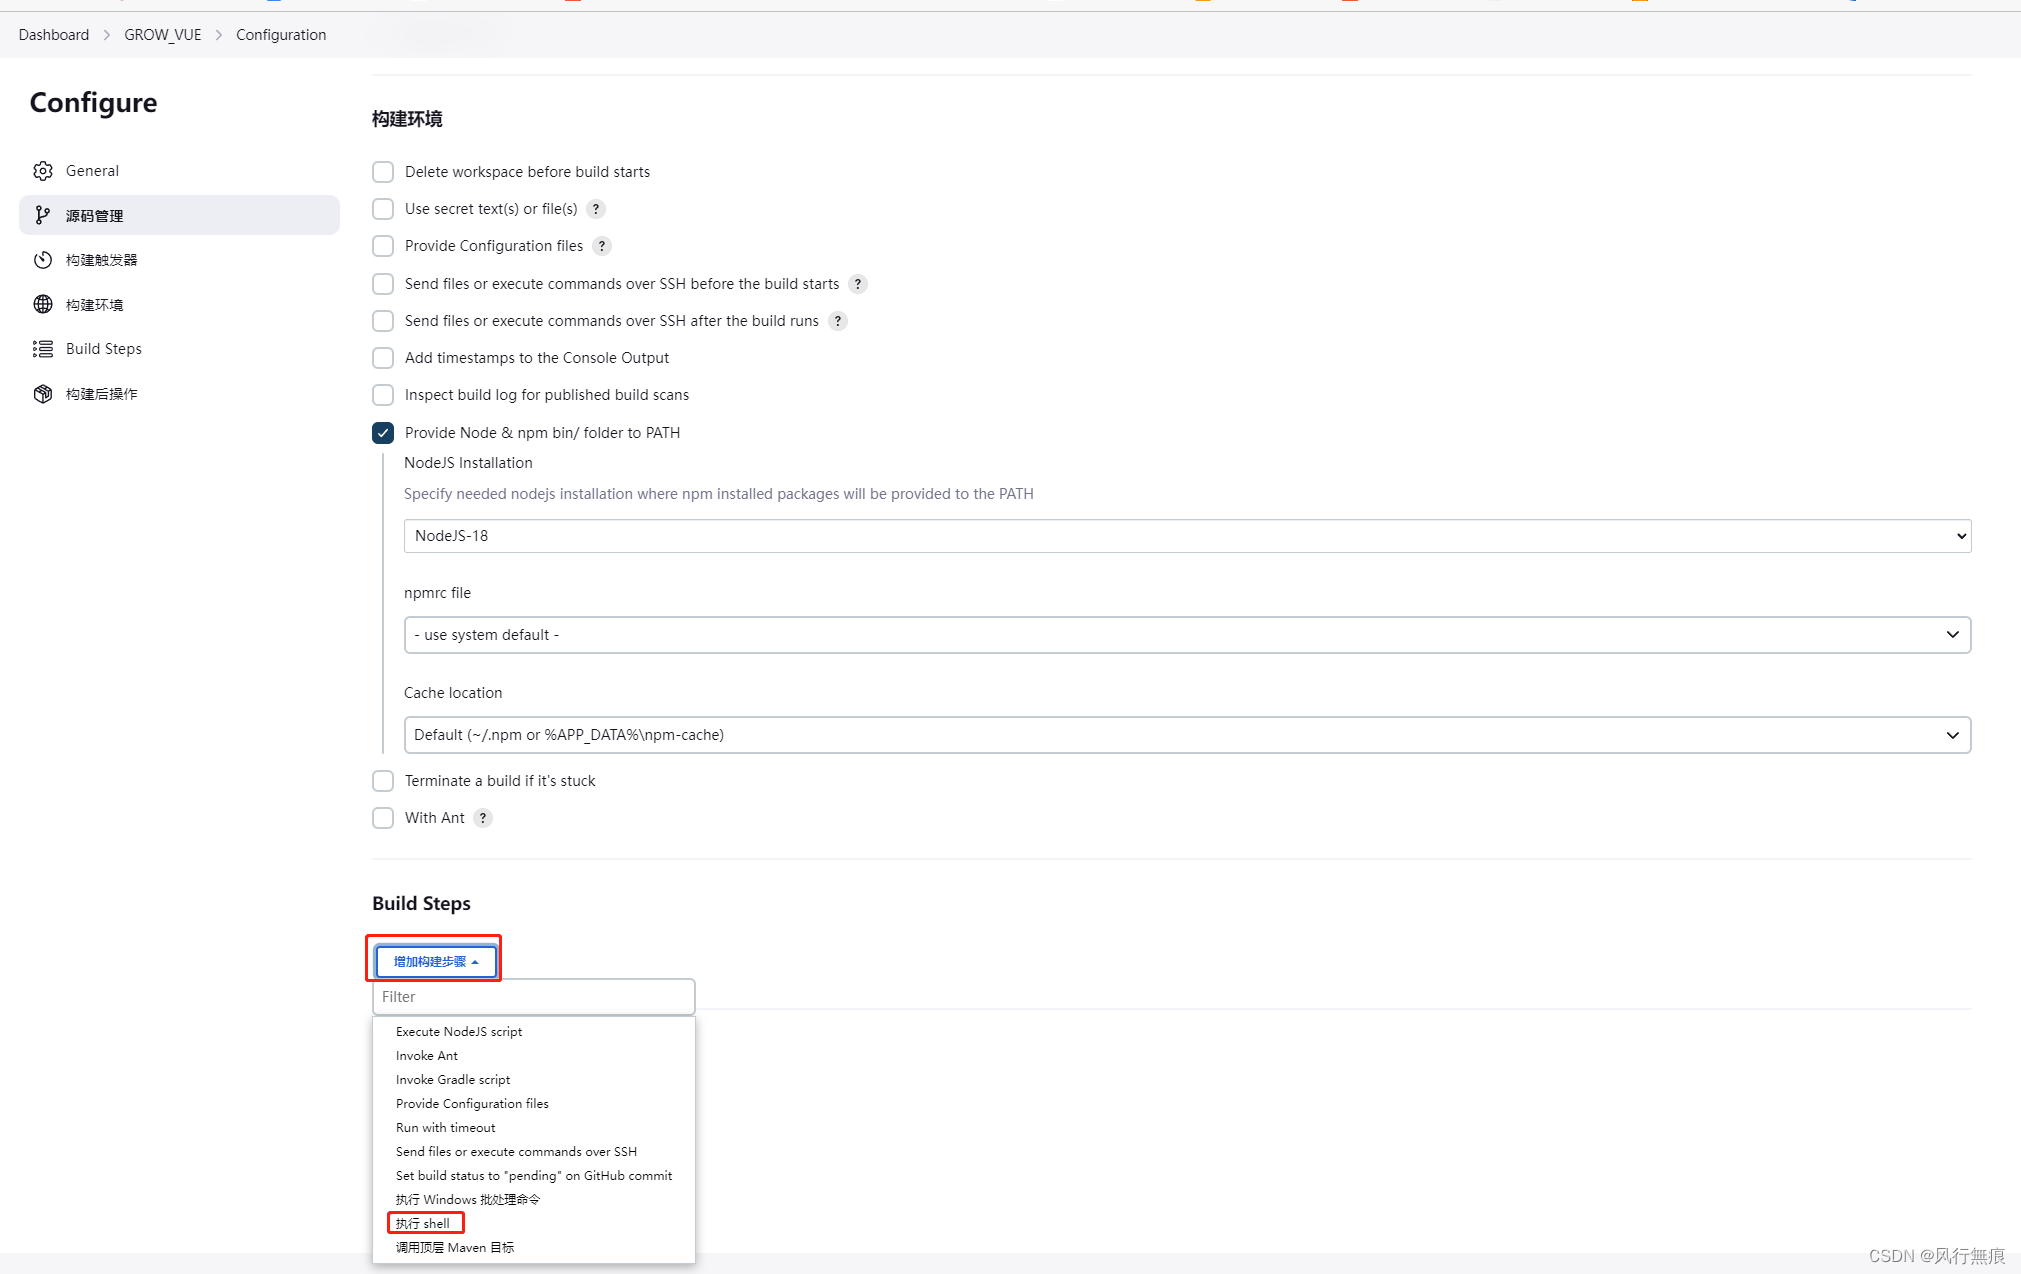Image resolution: width=2021 pixels, height=1274 pixels.
Task: Click the Build Steps list icon
Action: (x=42, y=349)
